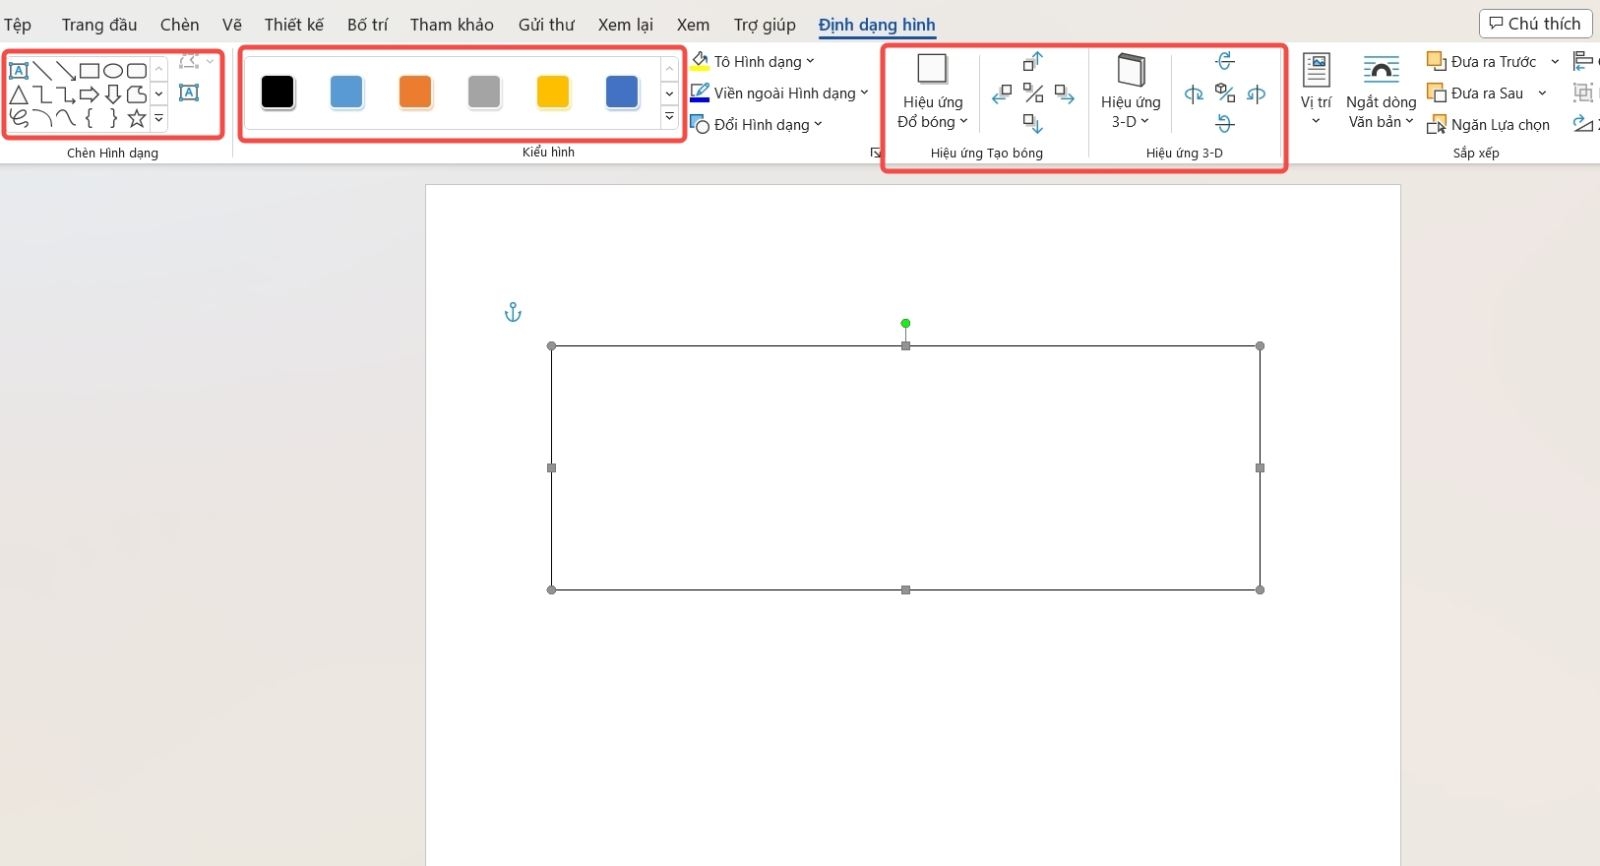Select the right brace shape
The height and width of the screenshot is (866, 1600).
pos(113,119)
